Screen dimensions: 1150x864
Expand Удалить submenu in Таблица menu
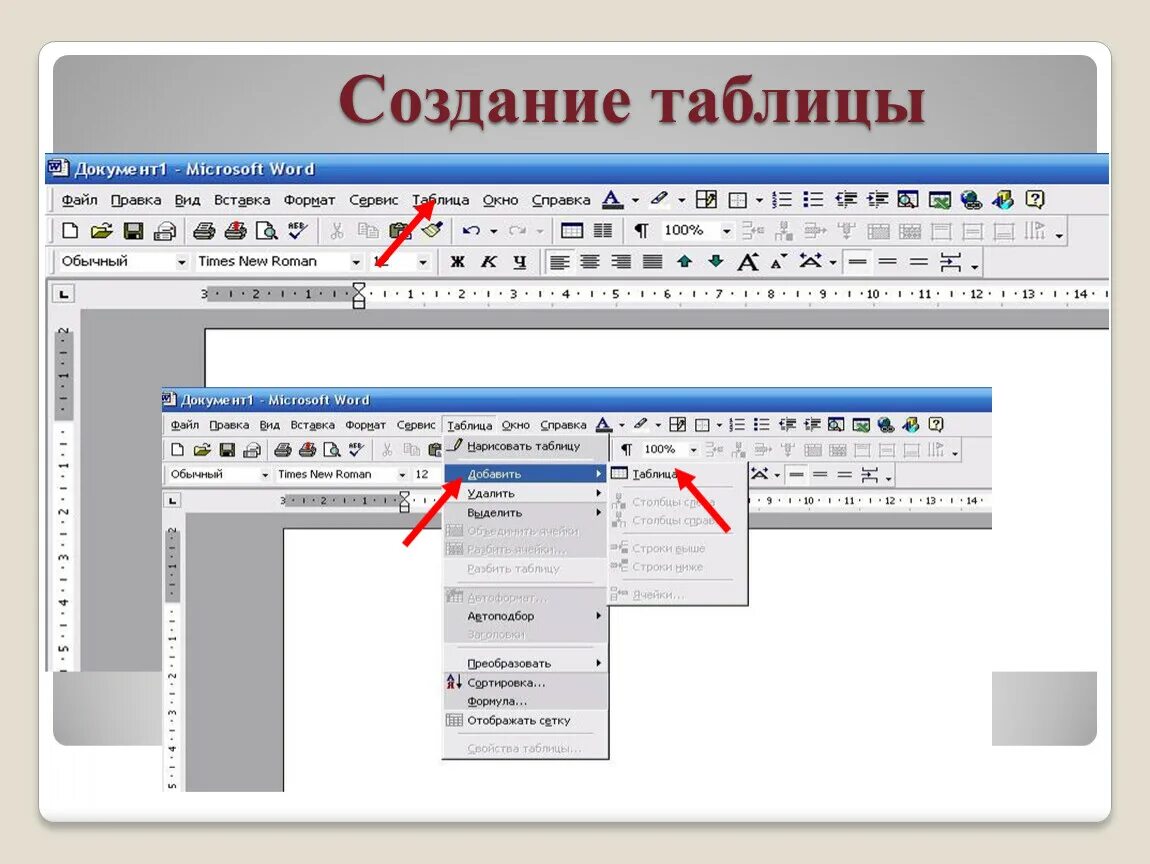pos(527,494)
